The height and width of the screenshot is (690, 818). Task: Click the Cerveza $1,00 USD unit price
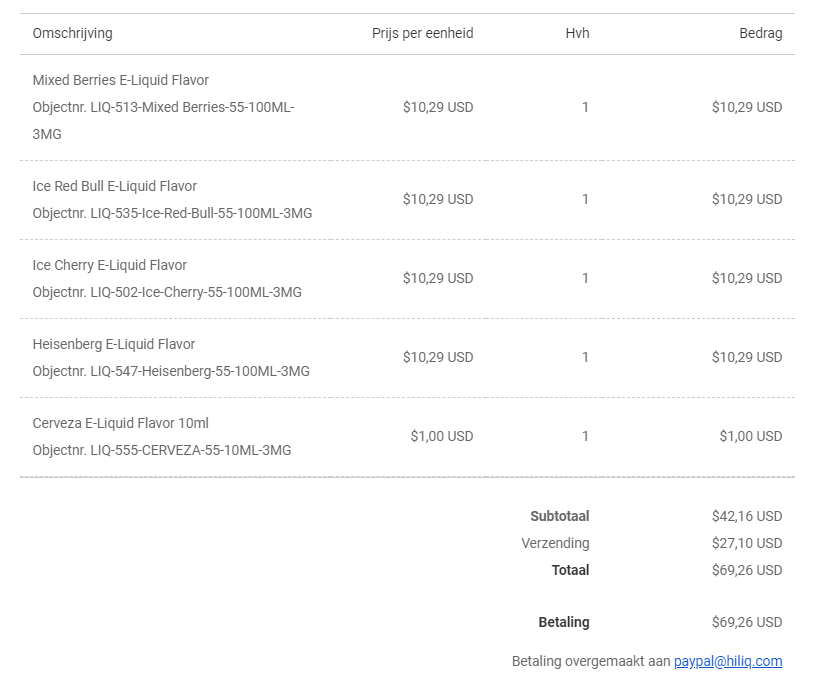pos(441,436)
